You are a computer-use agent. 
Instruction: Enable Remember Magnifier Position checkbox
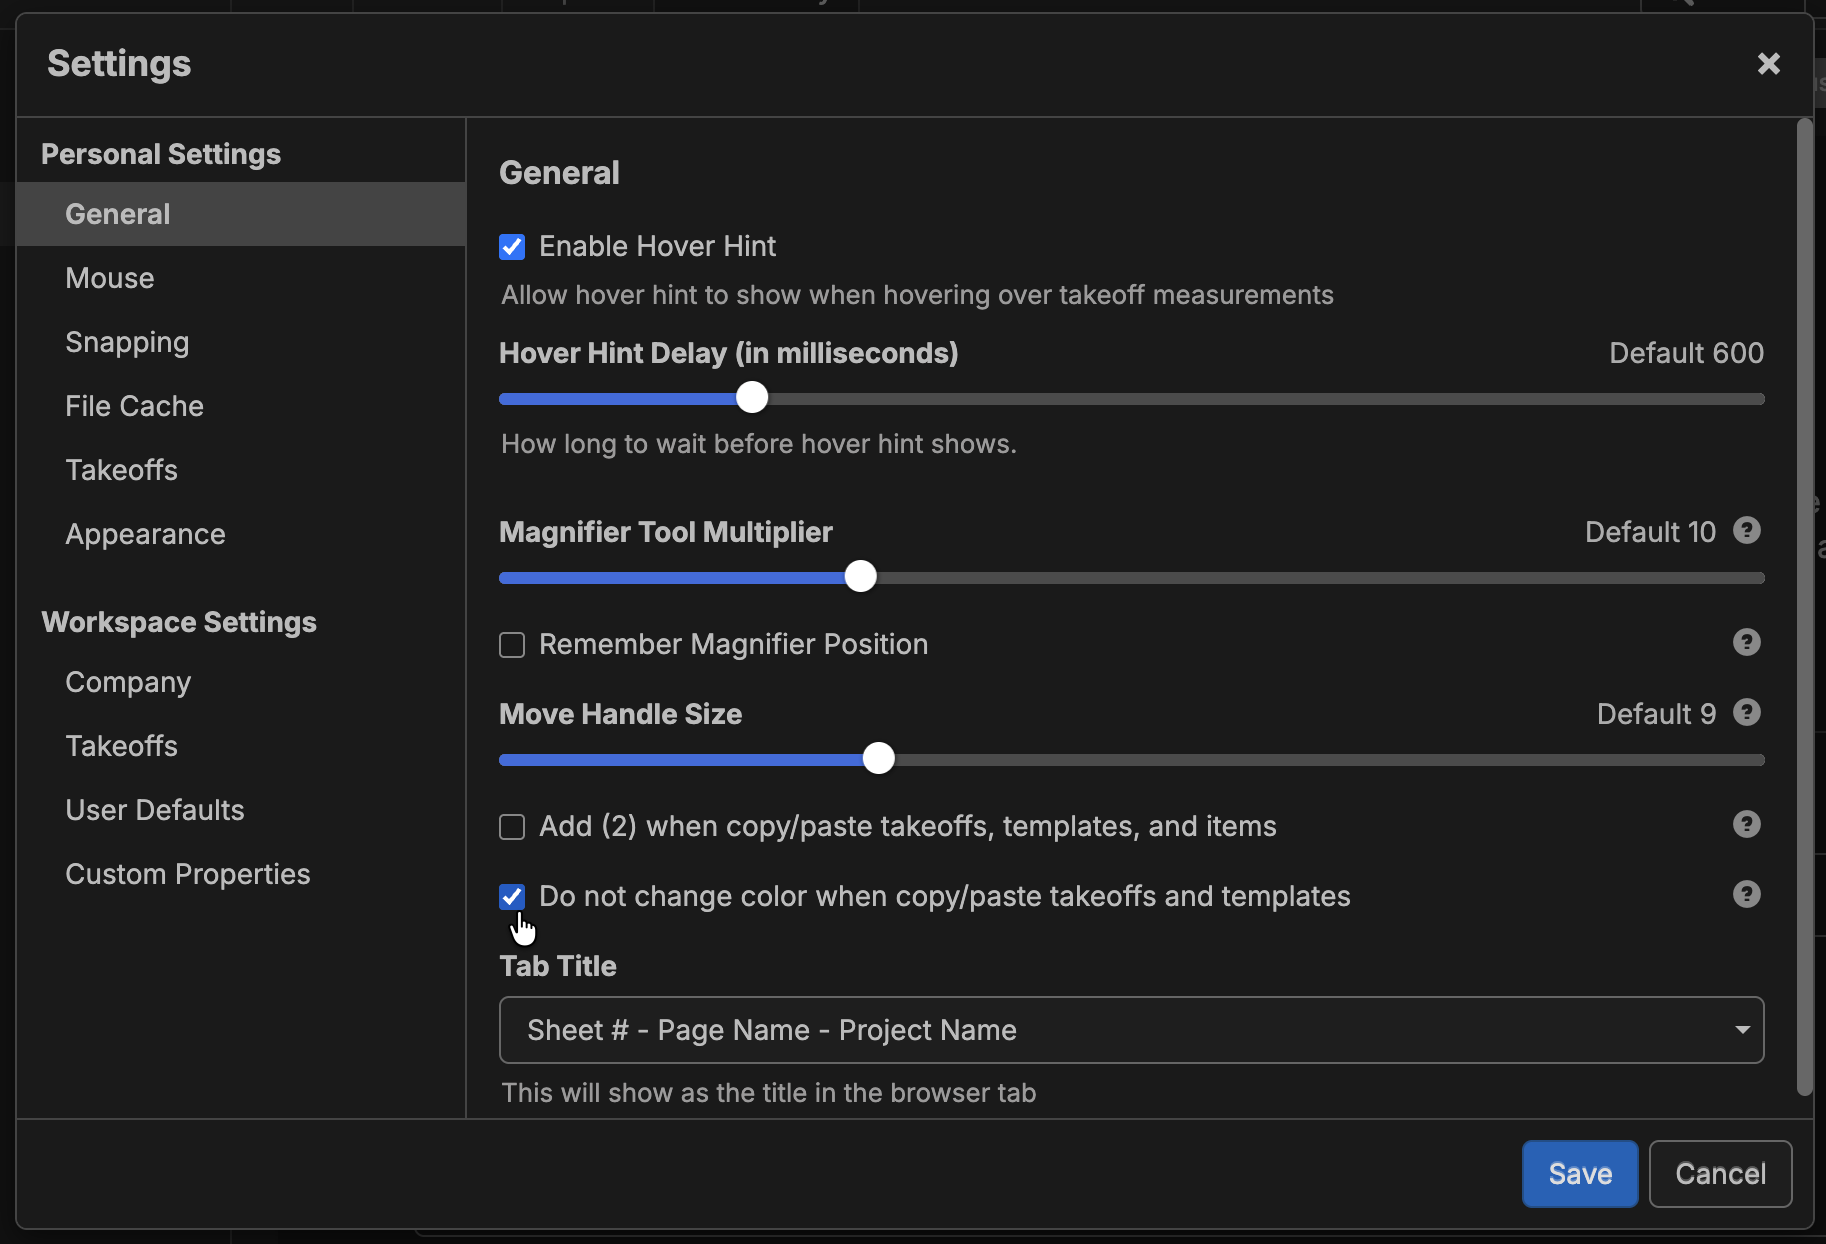point(512,645)
